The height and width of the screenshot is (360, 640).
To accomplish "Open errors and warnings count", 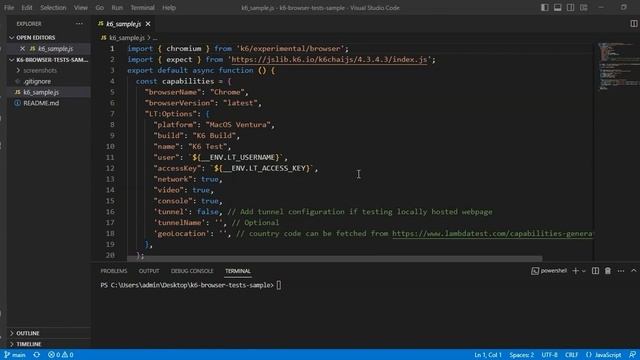I will click(60, 355).
